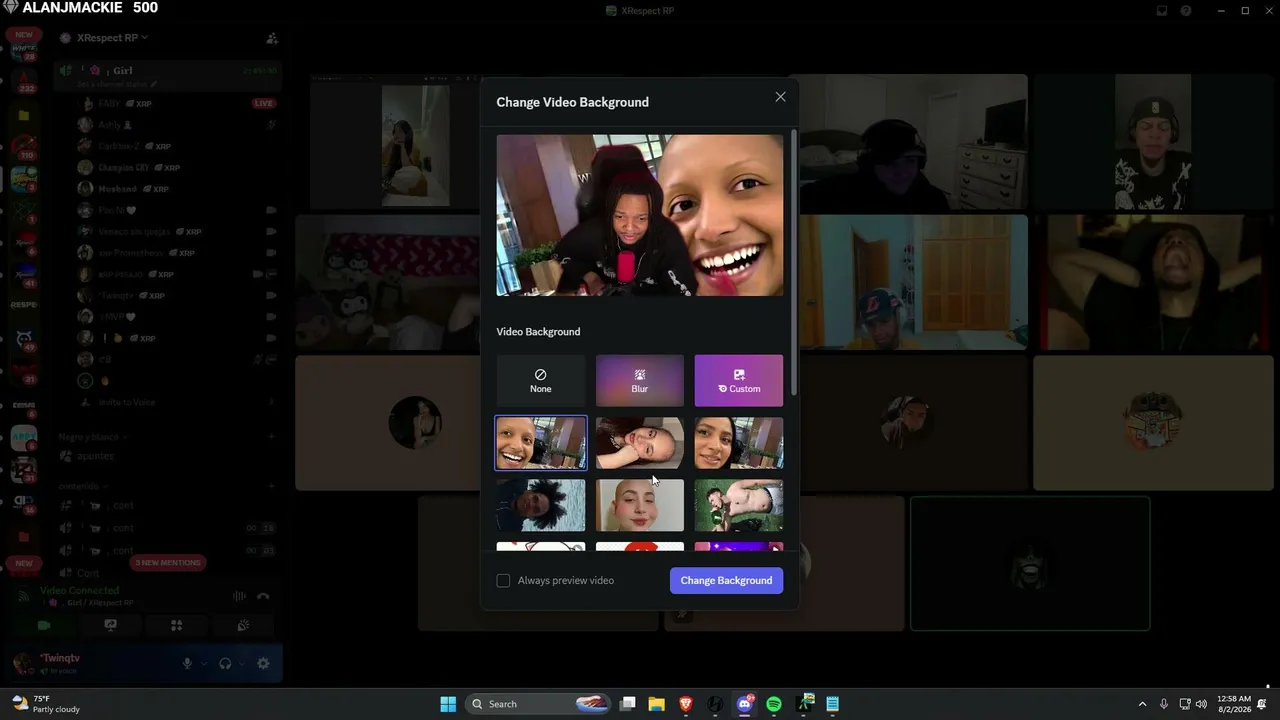Click the Discord taskbar icon
The height and width of the screenshot is (720, 1280).
[745, 704]
